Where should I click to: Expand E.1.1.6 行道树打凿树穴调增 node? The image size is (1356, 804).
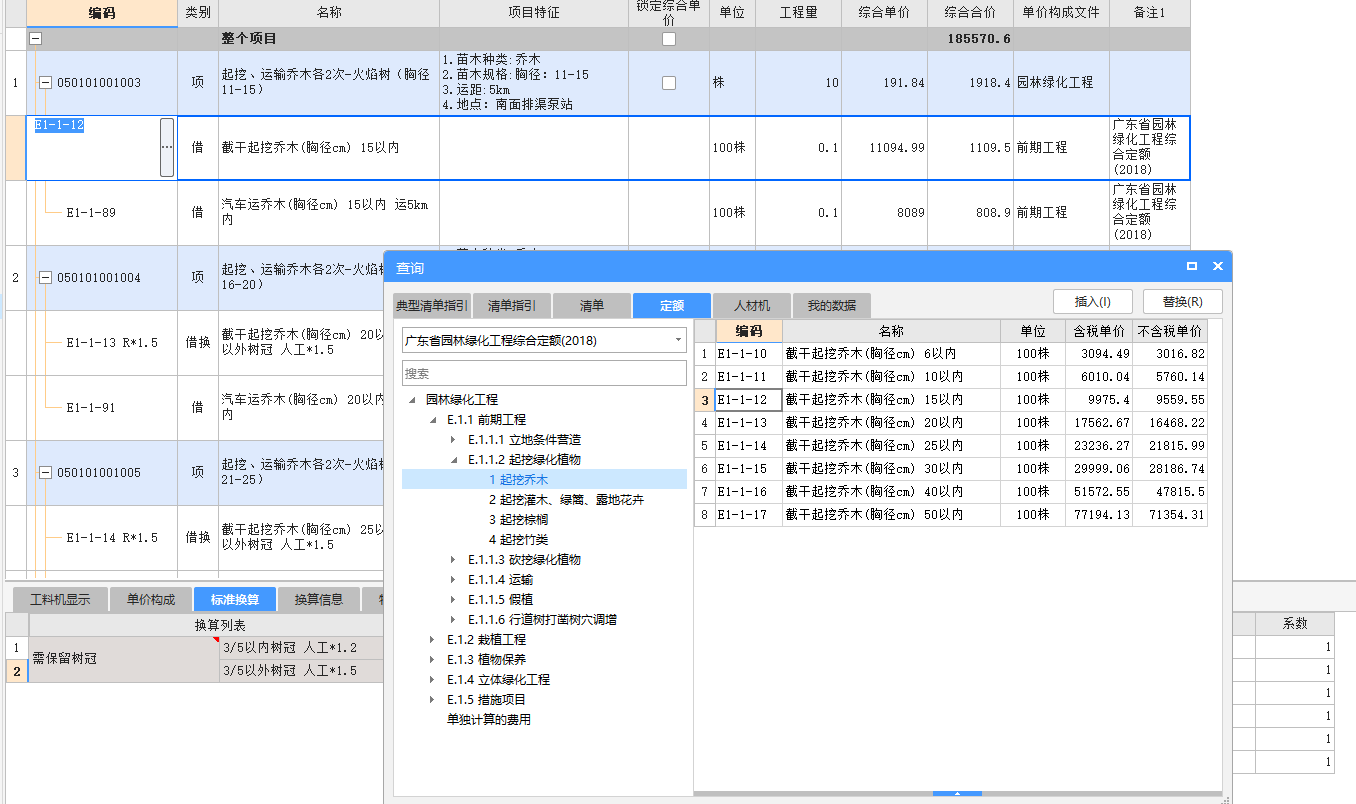[453, 620]
